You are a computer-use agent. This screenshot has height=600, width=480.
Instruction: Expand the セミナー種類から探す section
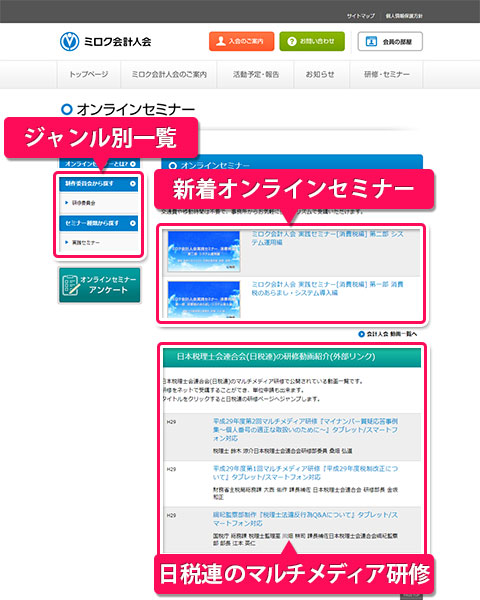pyautogui.click(x=99, y=223)
